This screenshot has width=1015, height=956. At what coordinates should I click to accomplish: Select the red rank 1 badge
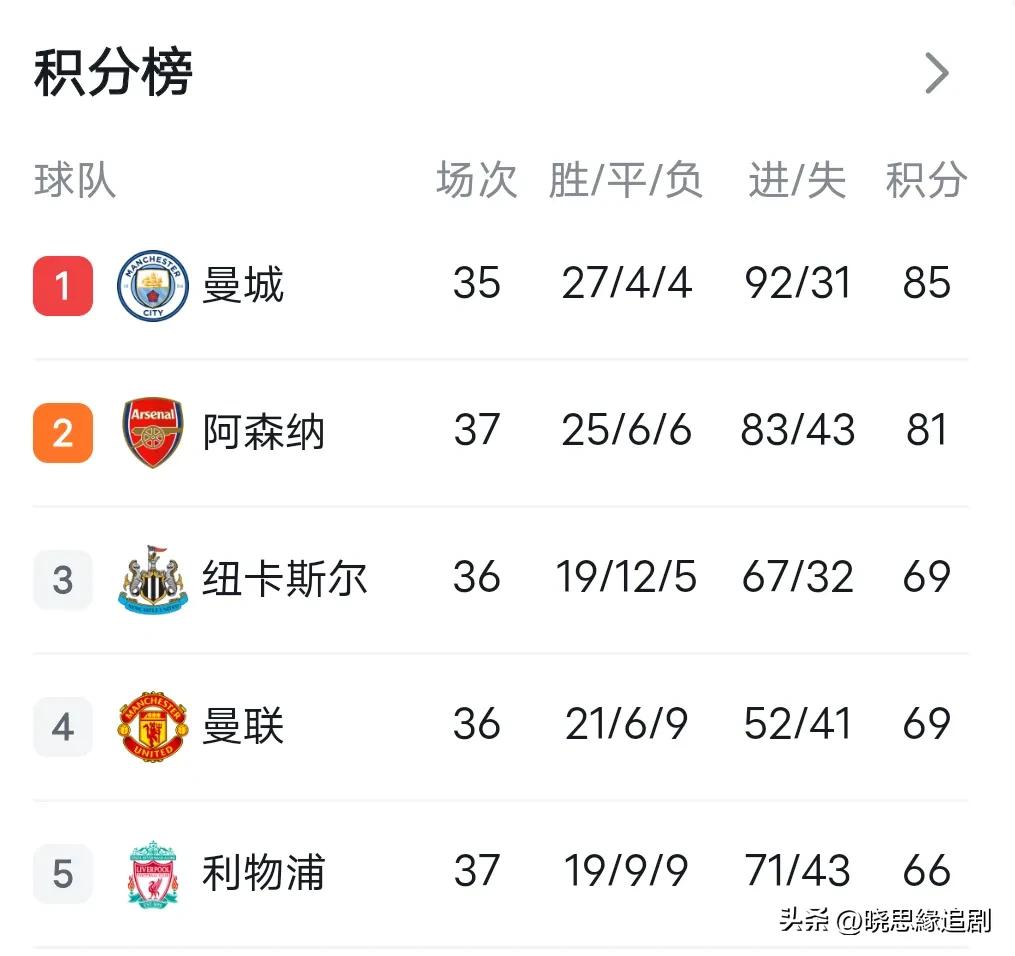62,286
